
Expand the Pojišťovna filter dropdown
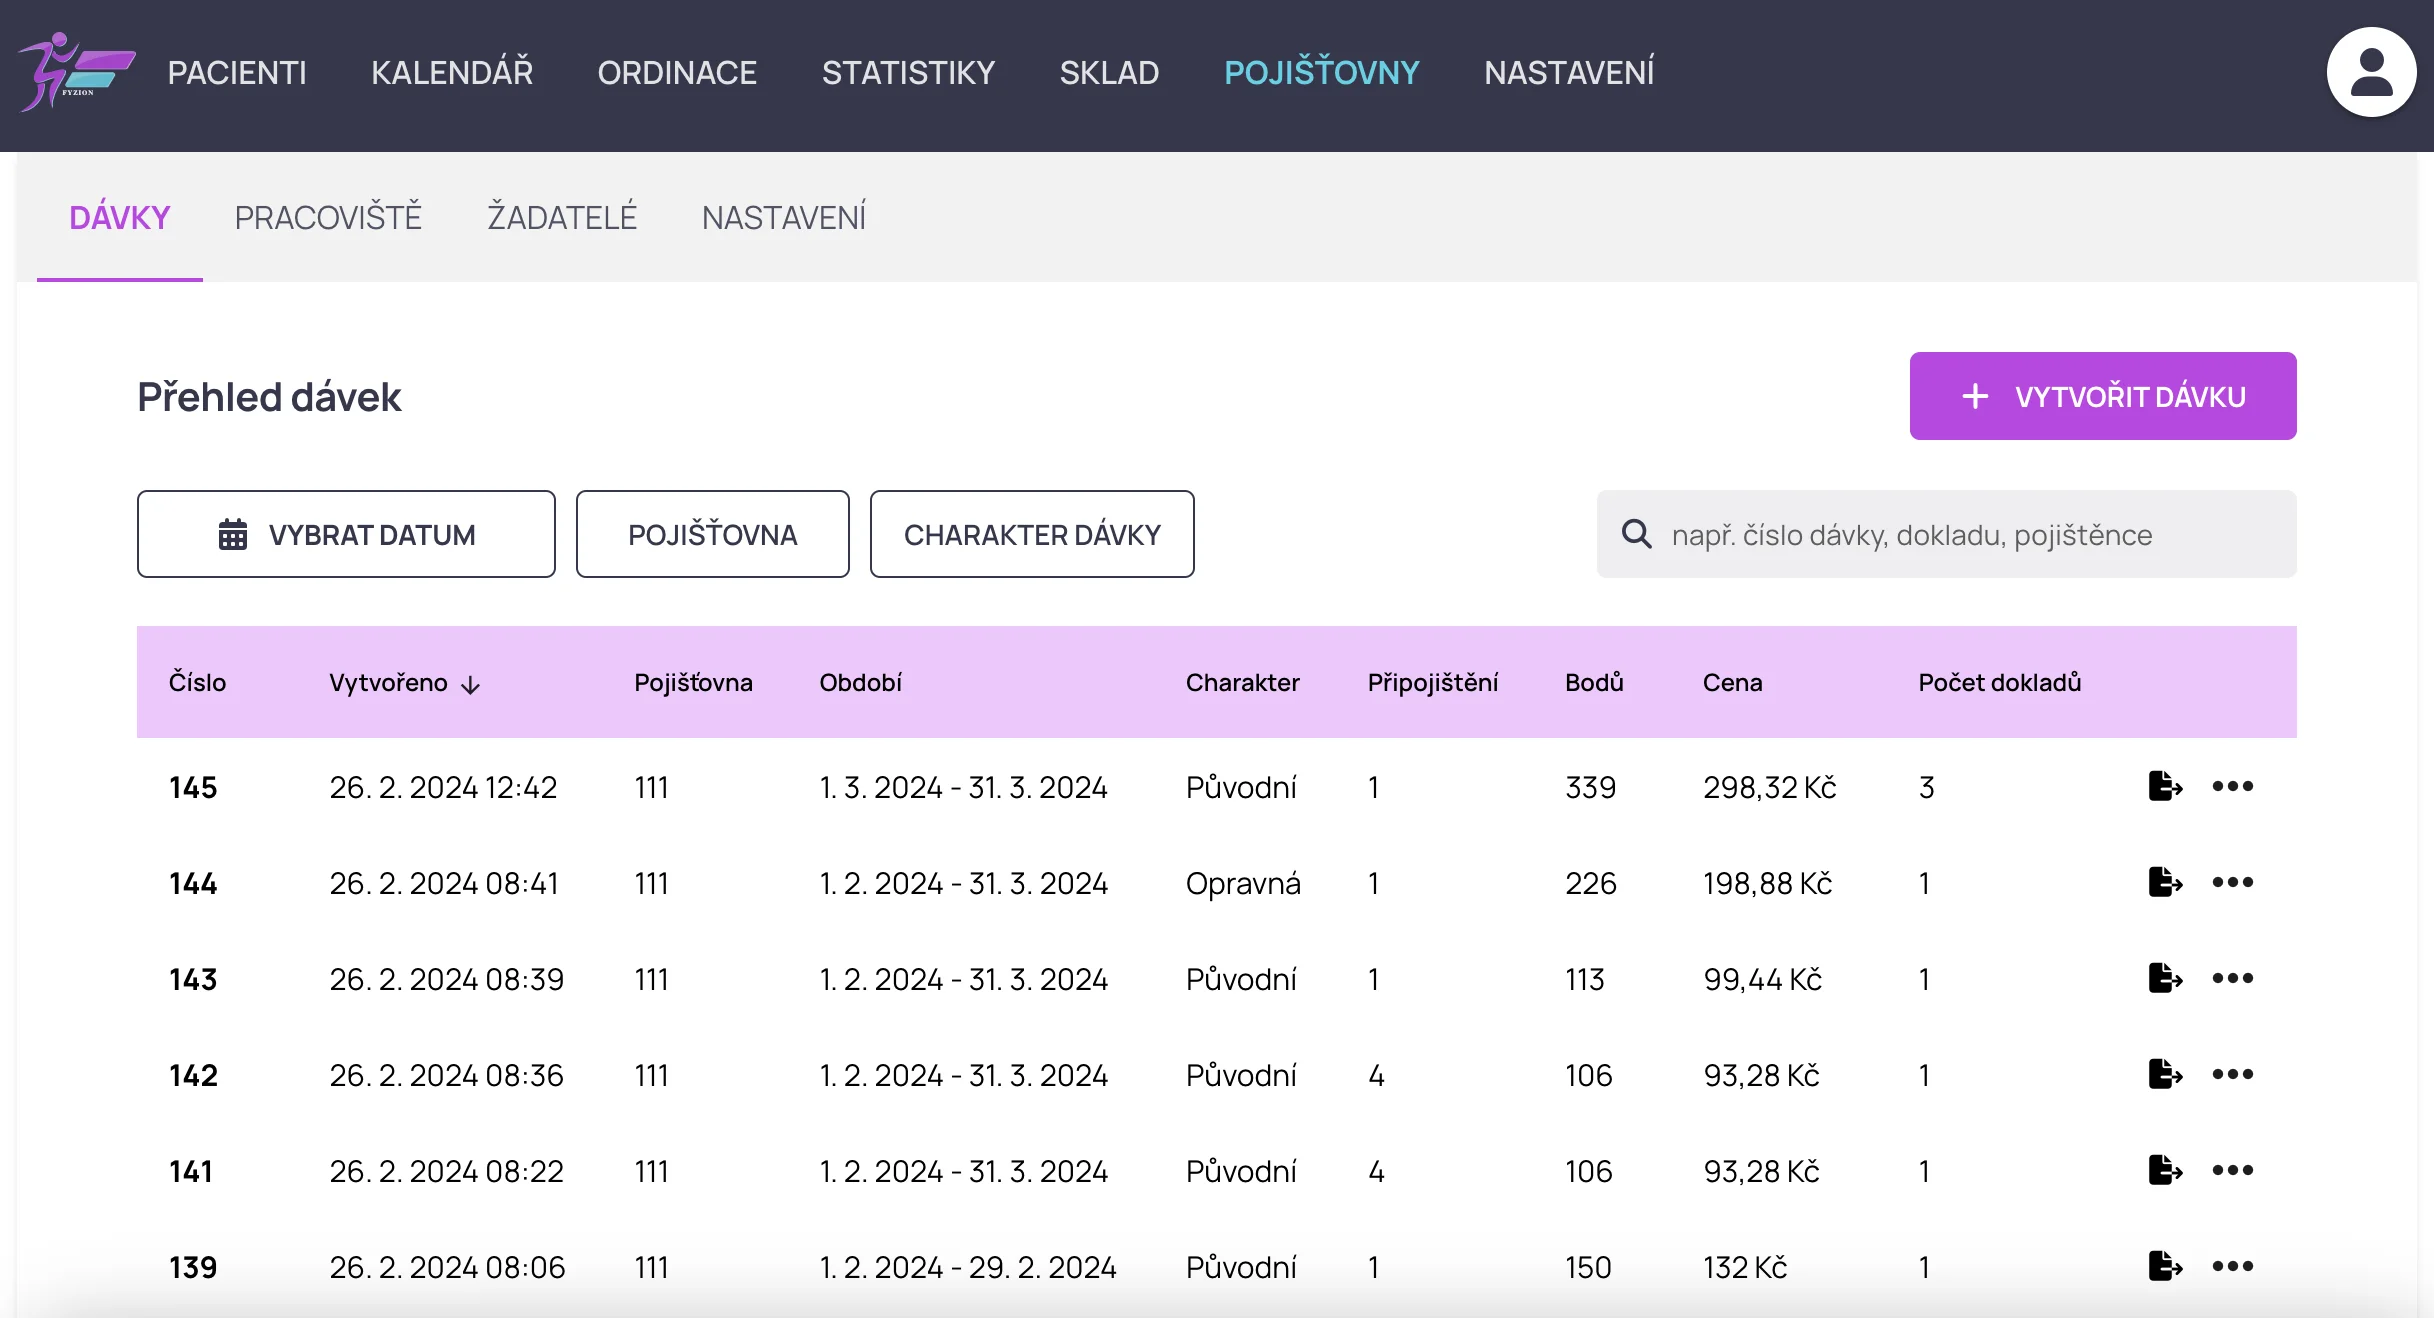click(x=712, y=534)
